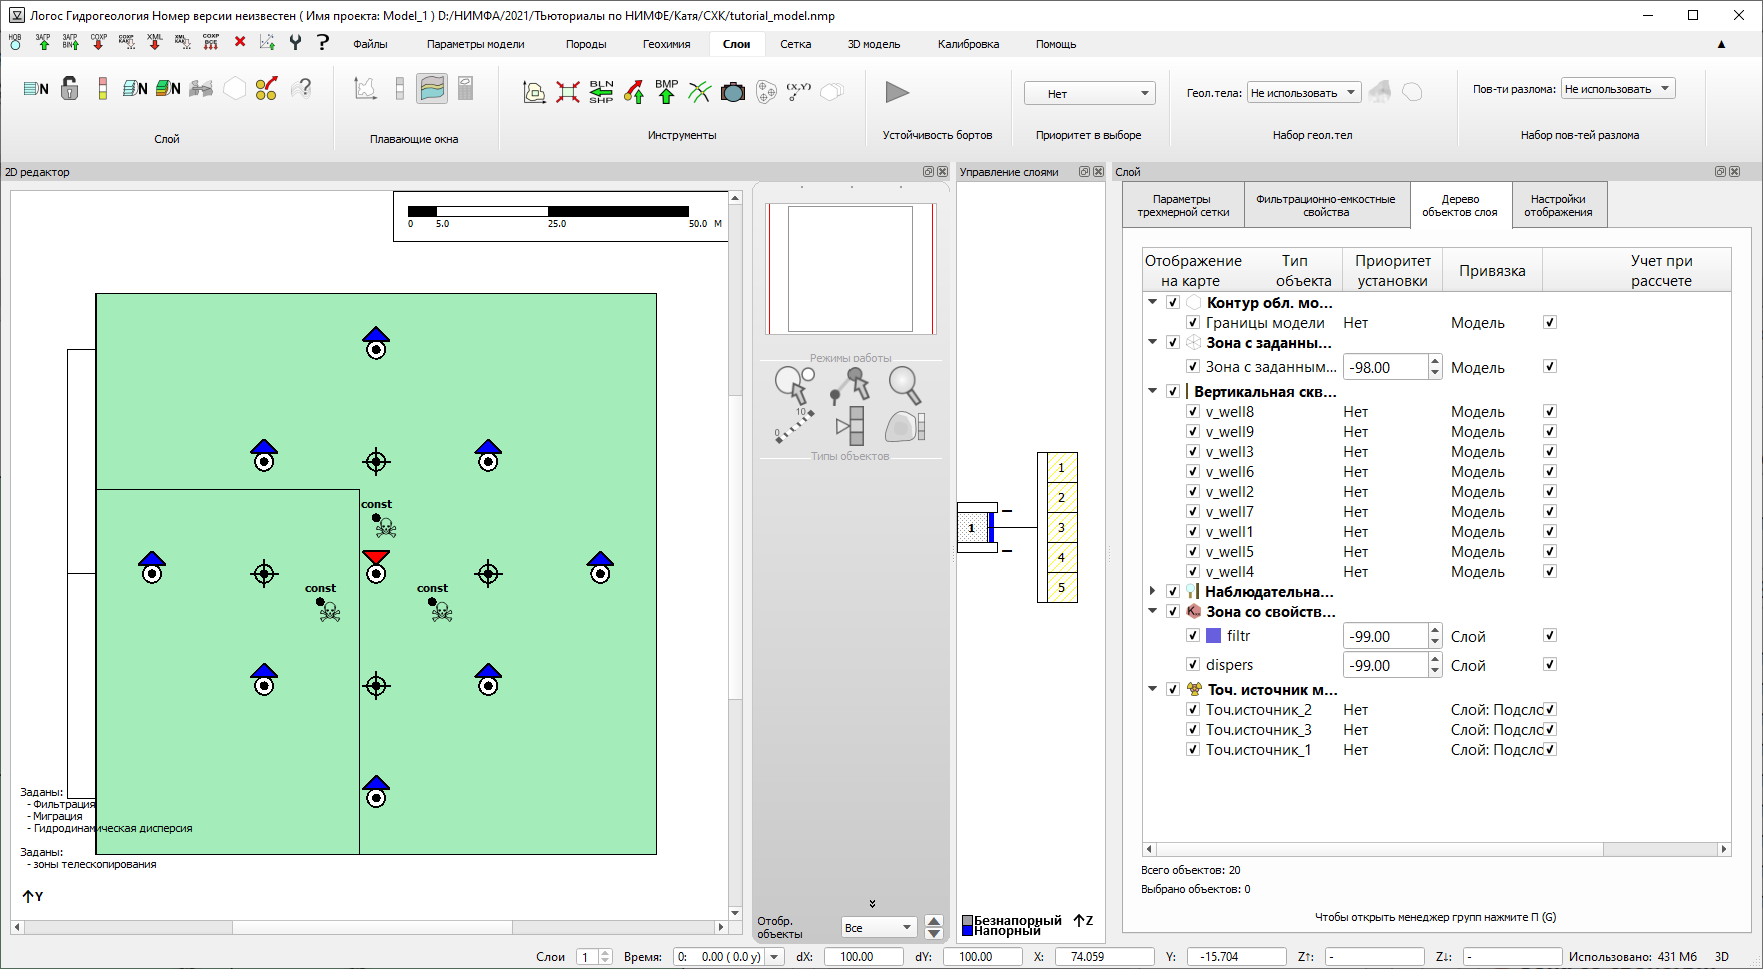Open the Геохимия ribbon tab
This screenshot has width=1763, height=969.
coord(666,44)
